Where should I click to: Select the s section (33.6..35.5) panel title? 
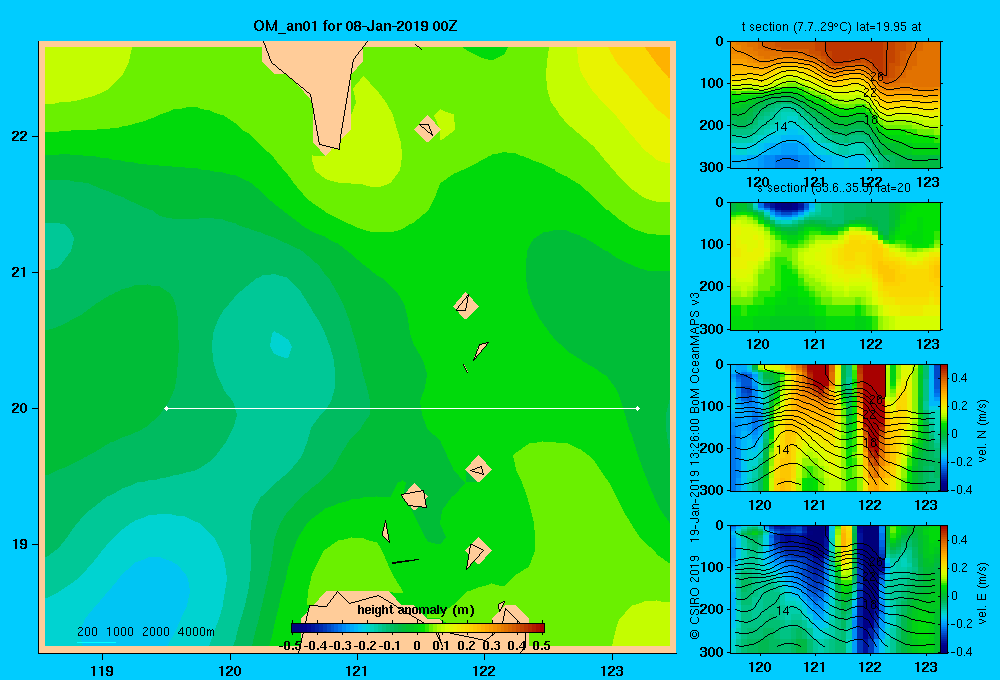834,188
